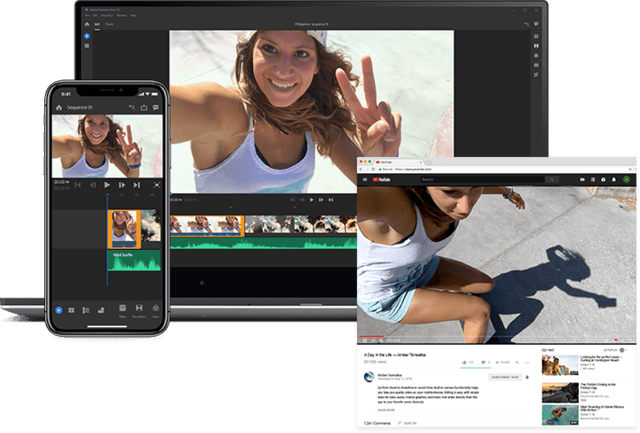
Task: Tap the home icon in the phone app
Action: pos(59,106)
